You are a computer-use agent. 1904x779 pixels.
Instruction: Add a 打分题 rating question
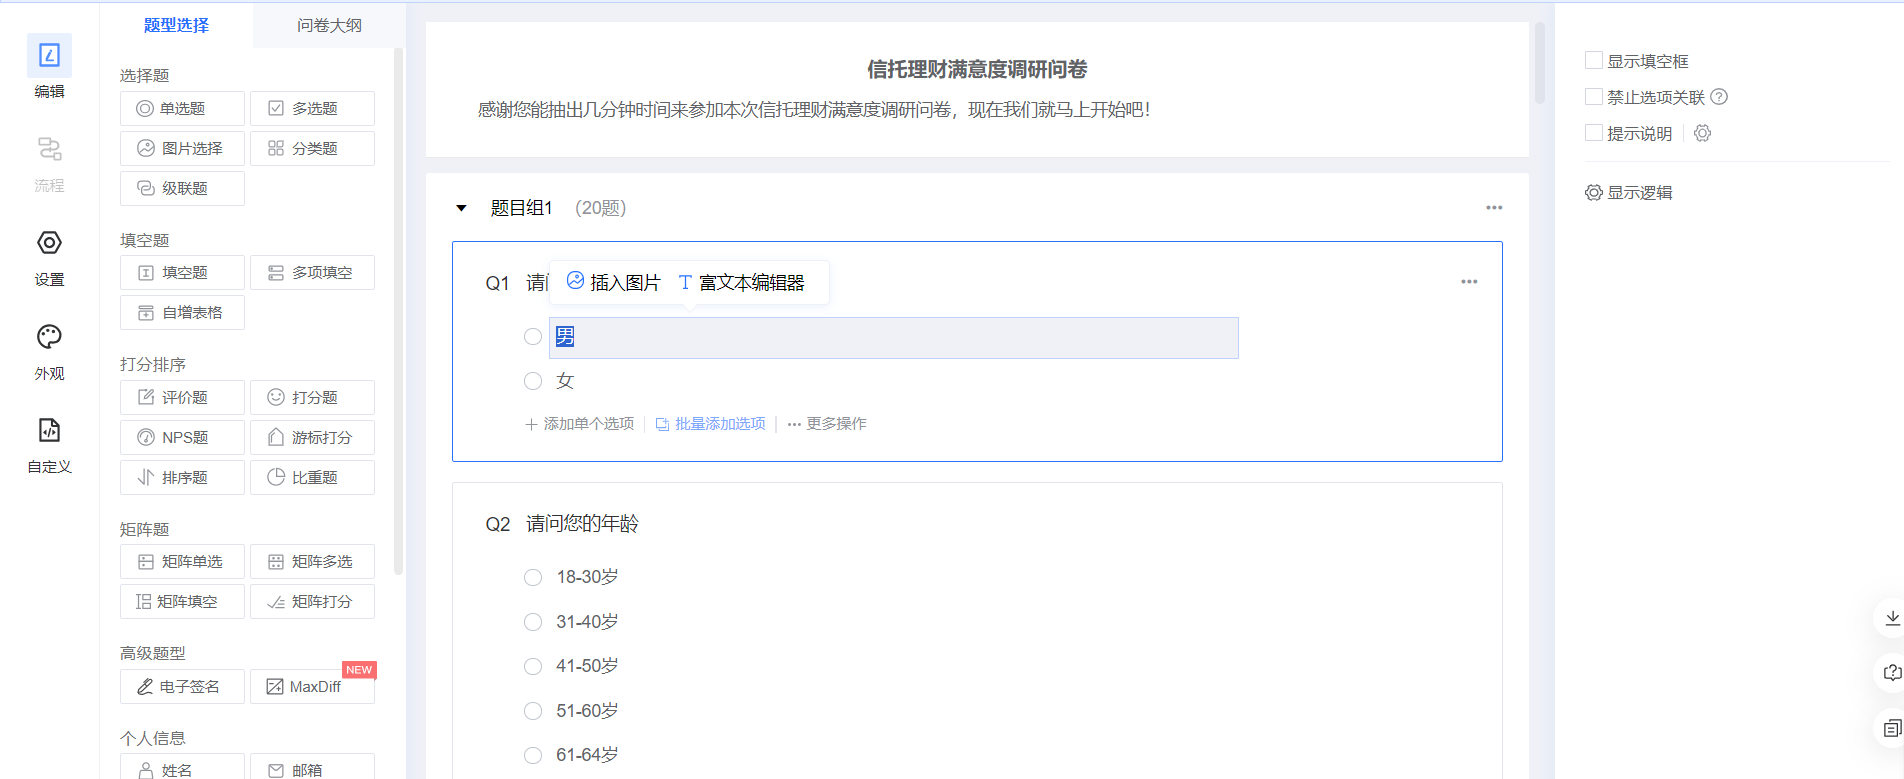[312, 397]
